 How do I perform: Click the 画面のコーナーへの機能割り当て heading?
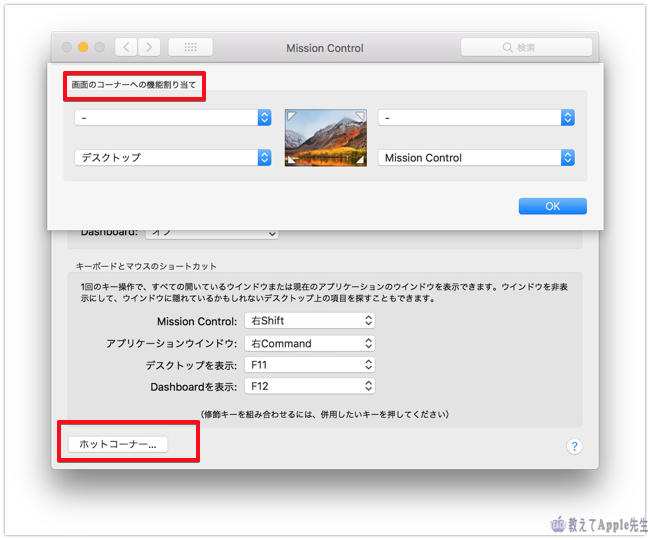coord(133,85)
